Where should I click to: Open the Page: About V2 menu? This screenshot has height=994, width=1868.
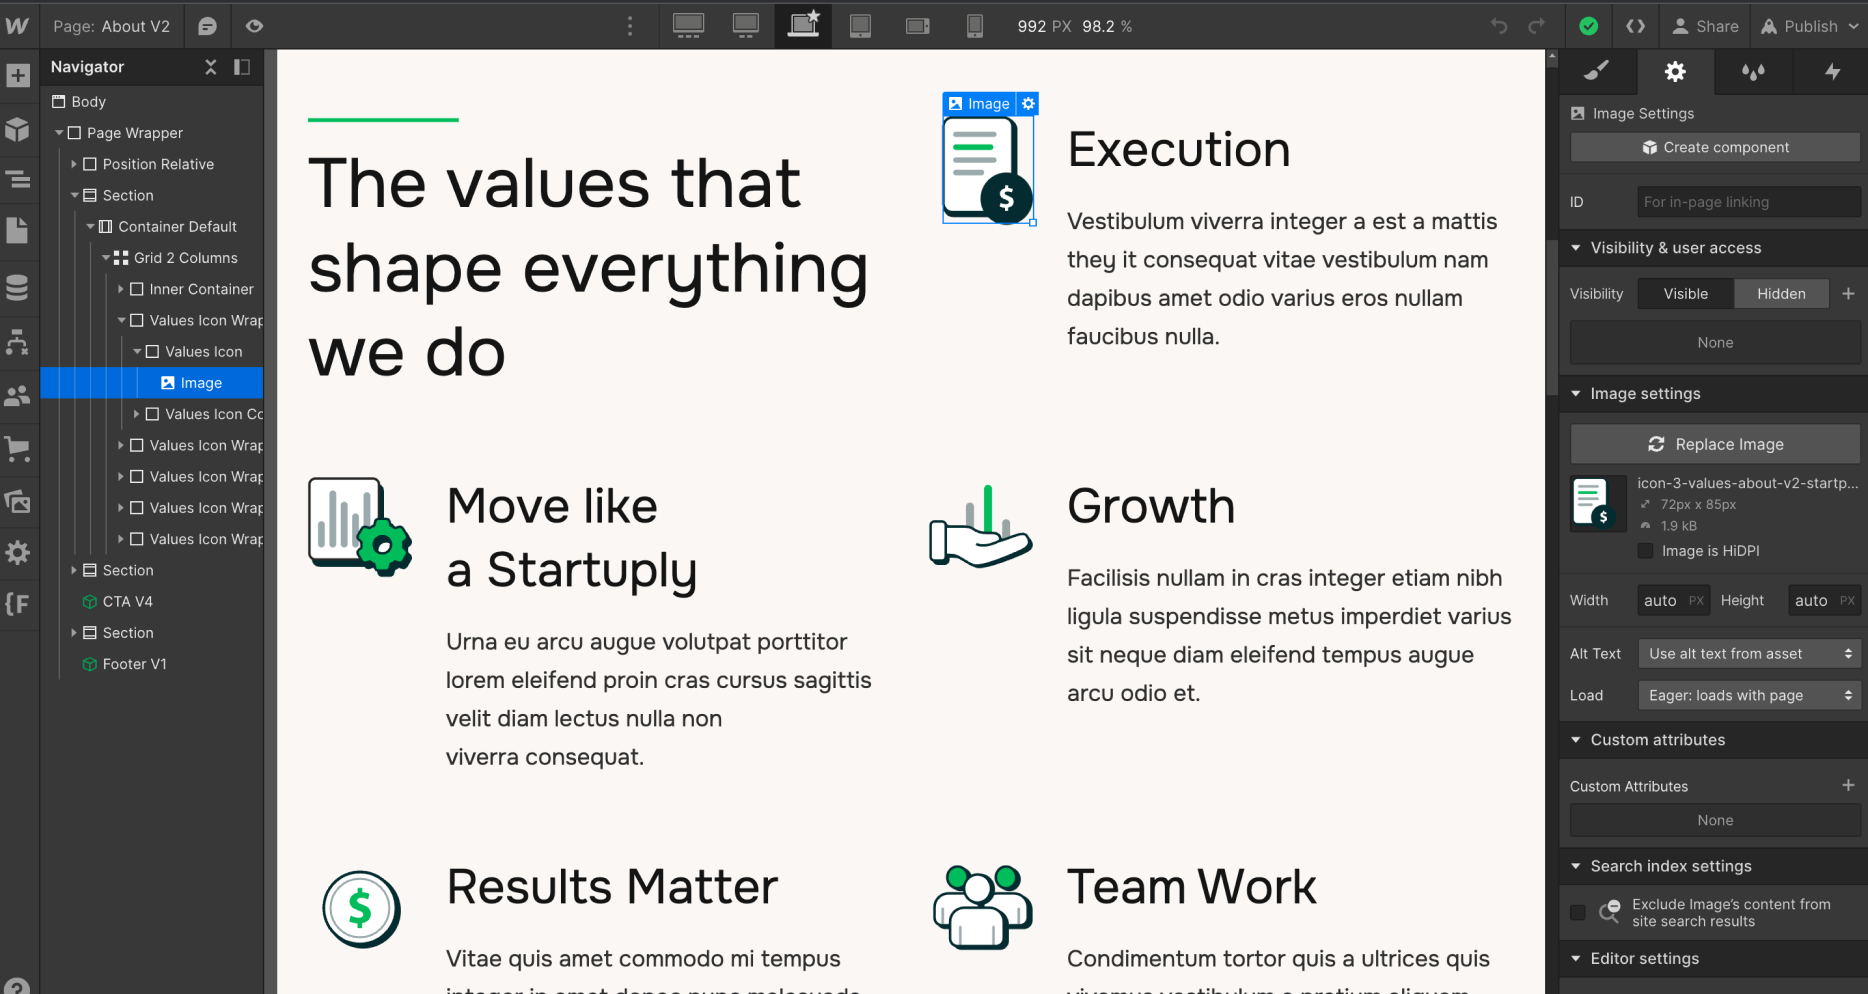coord(111,26)
